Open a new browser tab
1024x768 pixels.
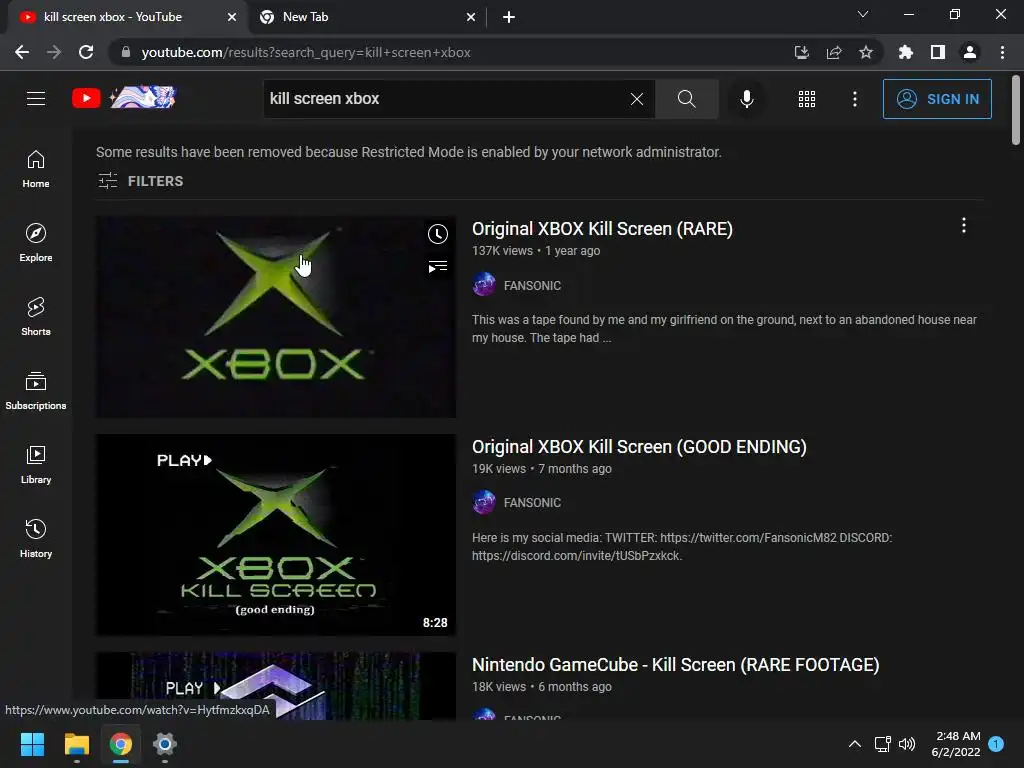coord(509,17)
